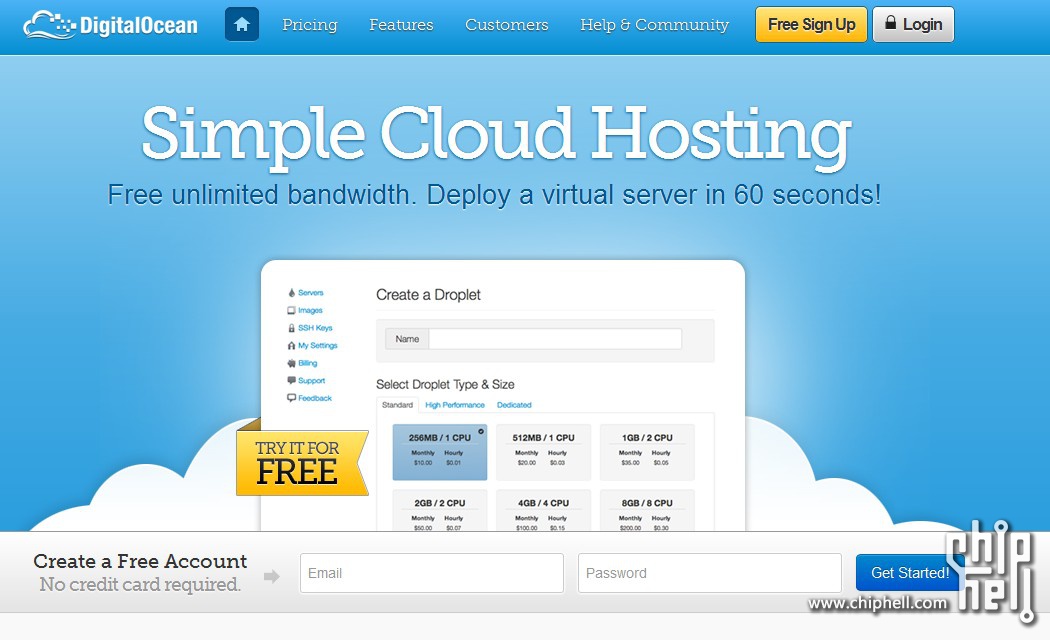Select the 1GB / 2 CPU plan

(x=647, y=452)
